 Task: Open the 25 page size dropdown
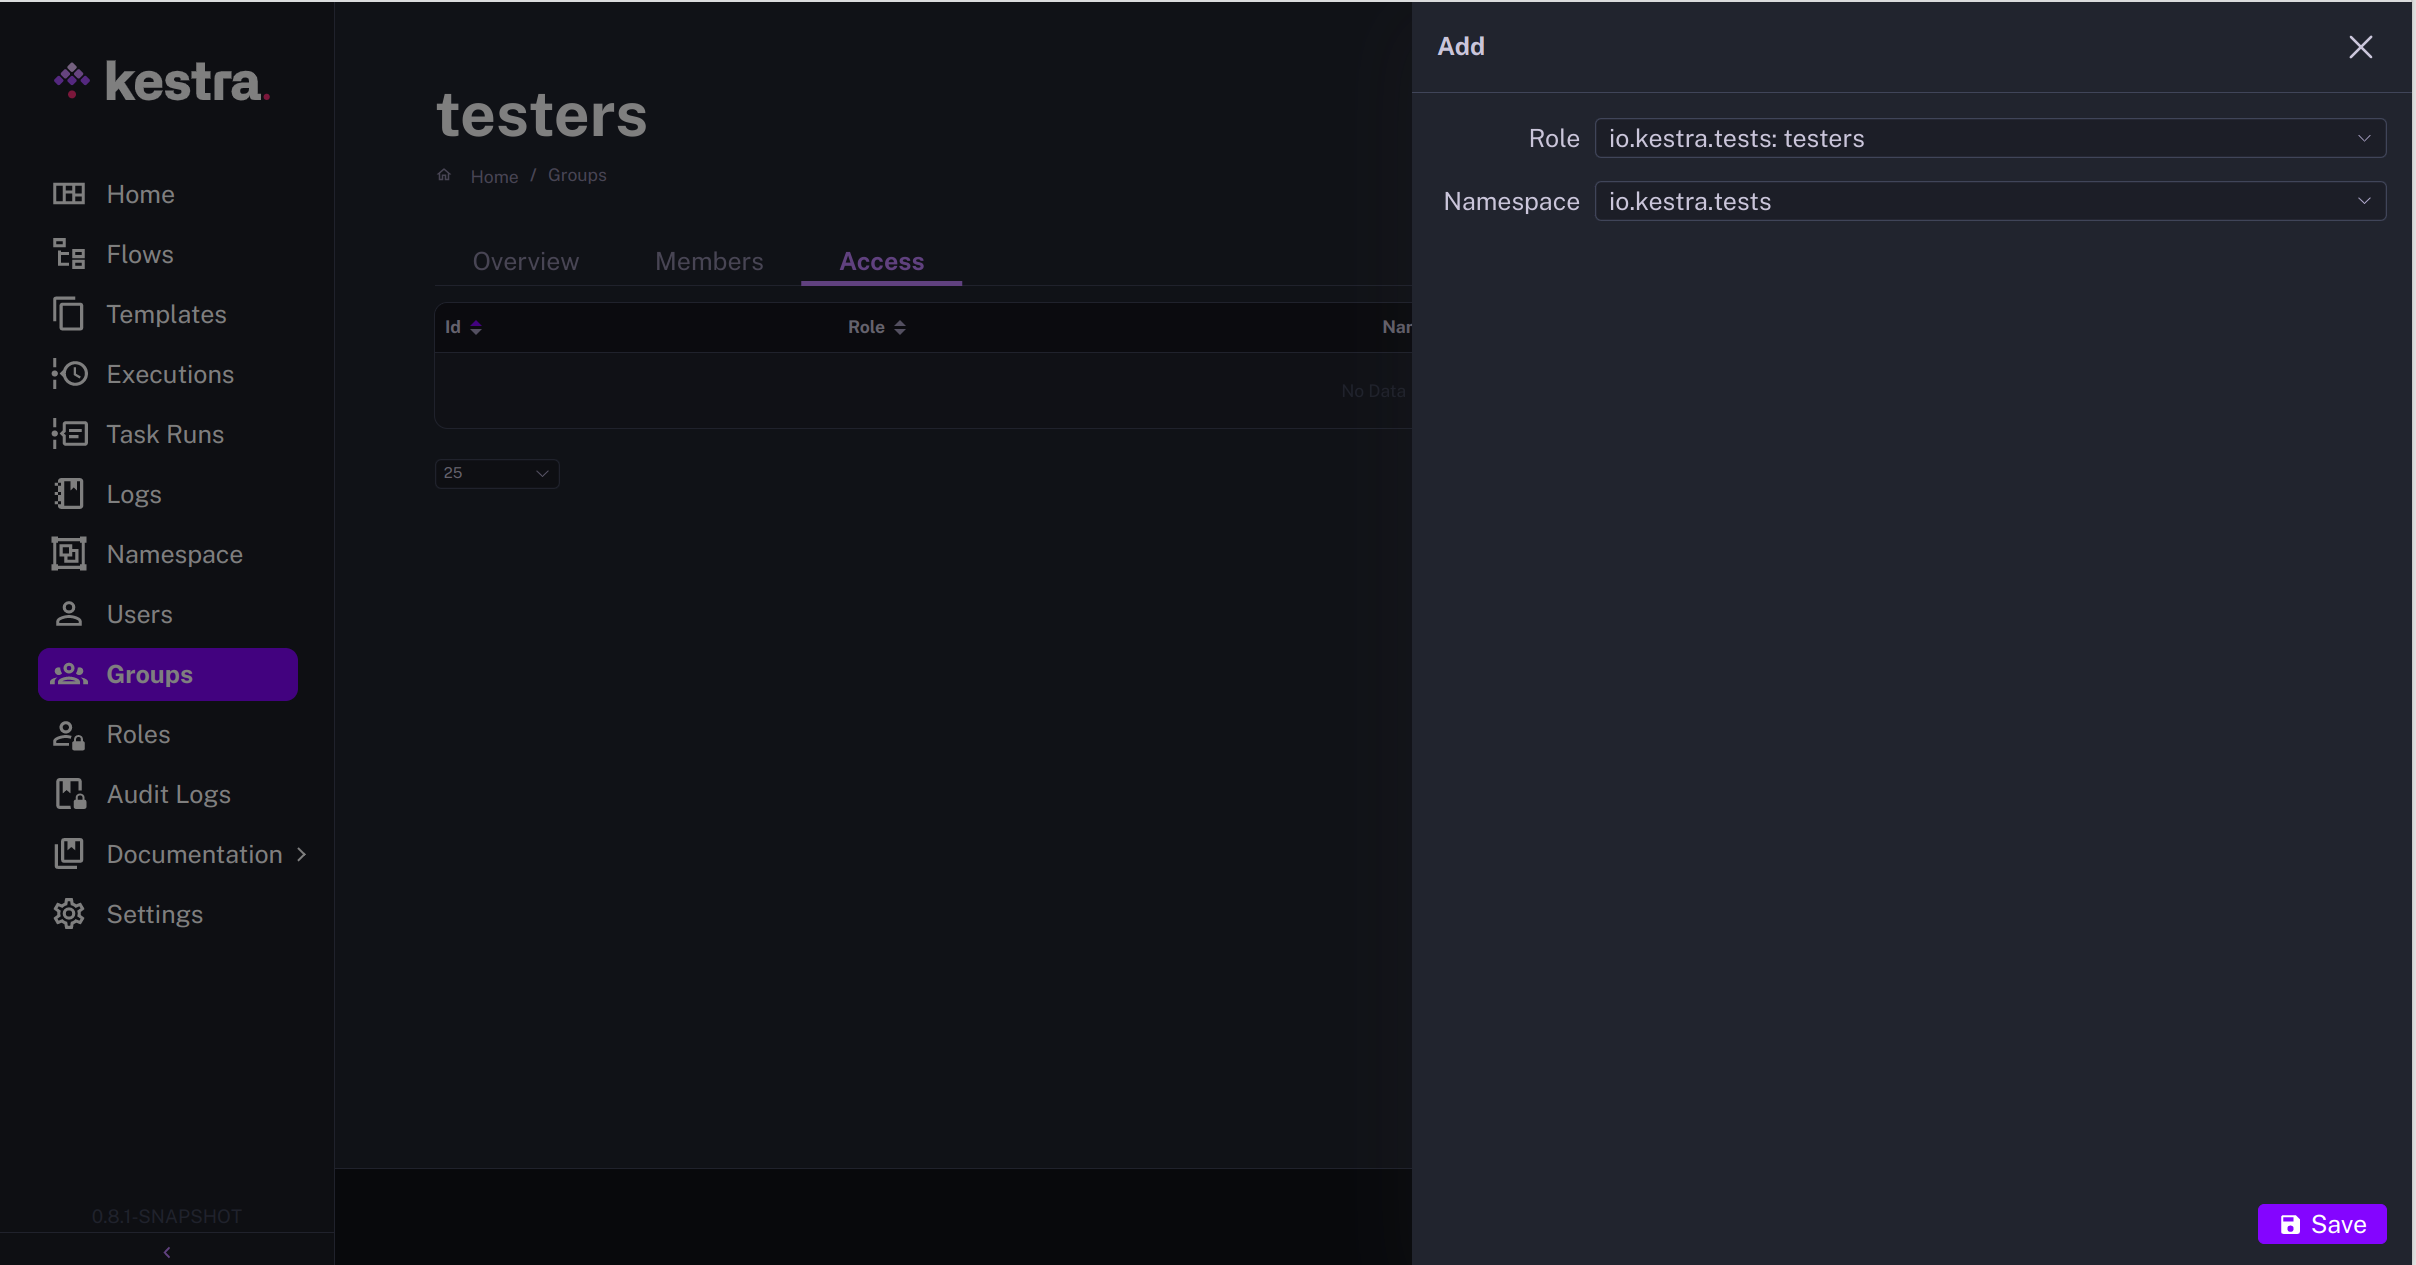[x=496, y=473]
